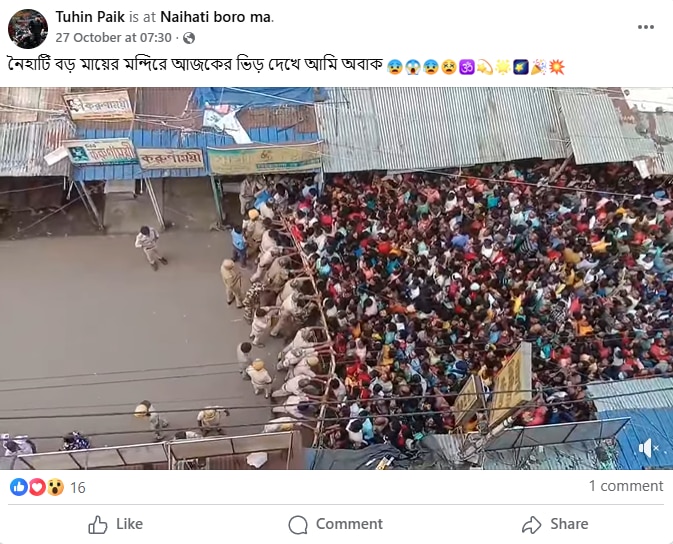Show who reacted via the 16 count
673x544 pixels.
[x=78, y=487]
